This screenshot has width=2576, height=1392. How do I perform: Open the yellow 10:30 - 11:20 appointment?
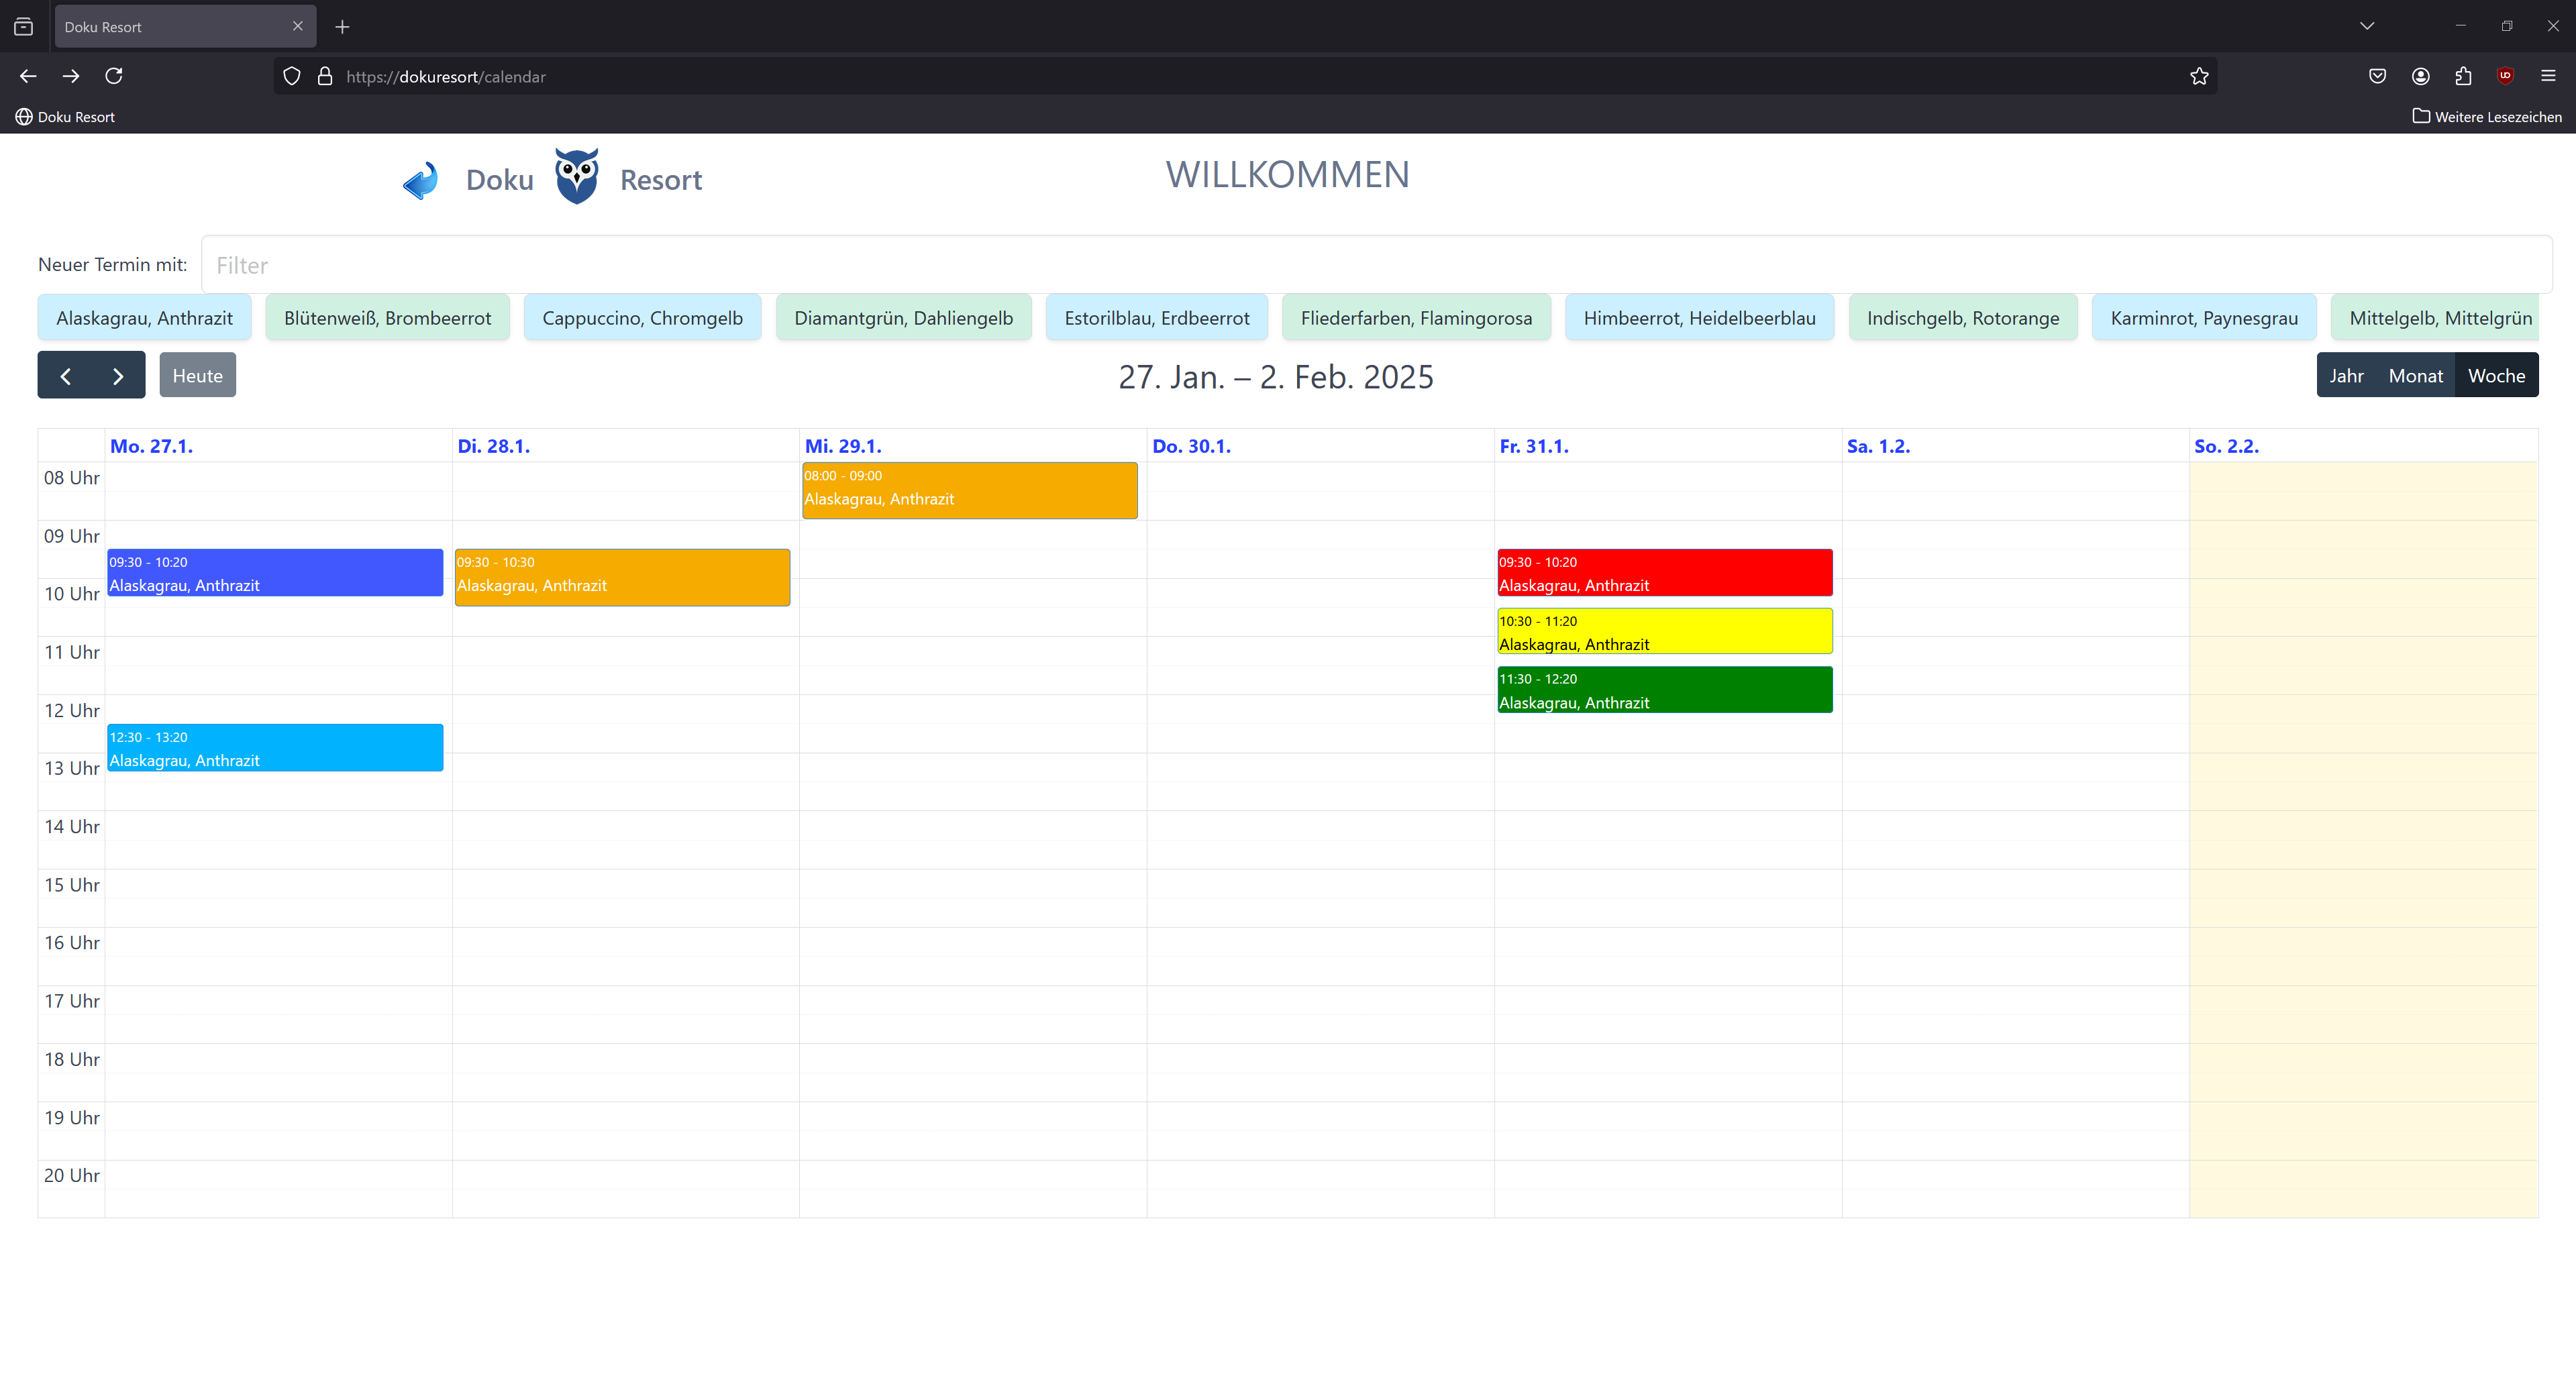[1664, 632]
